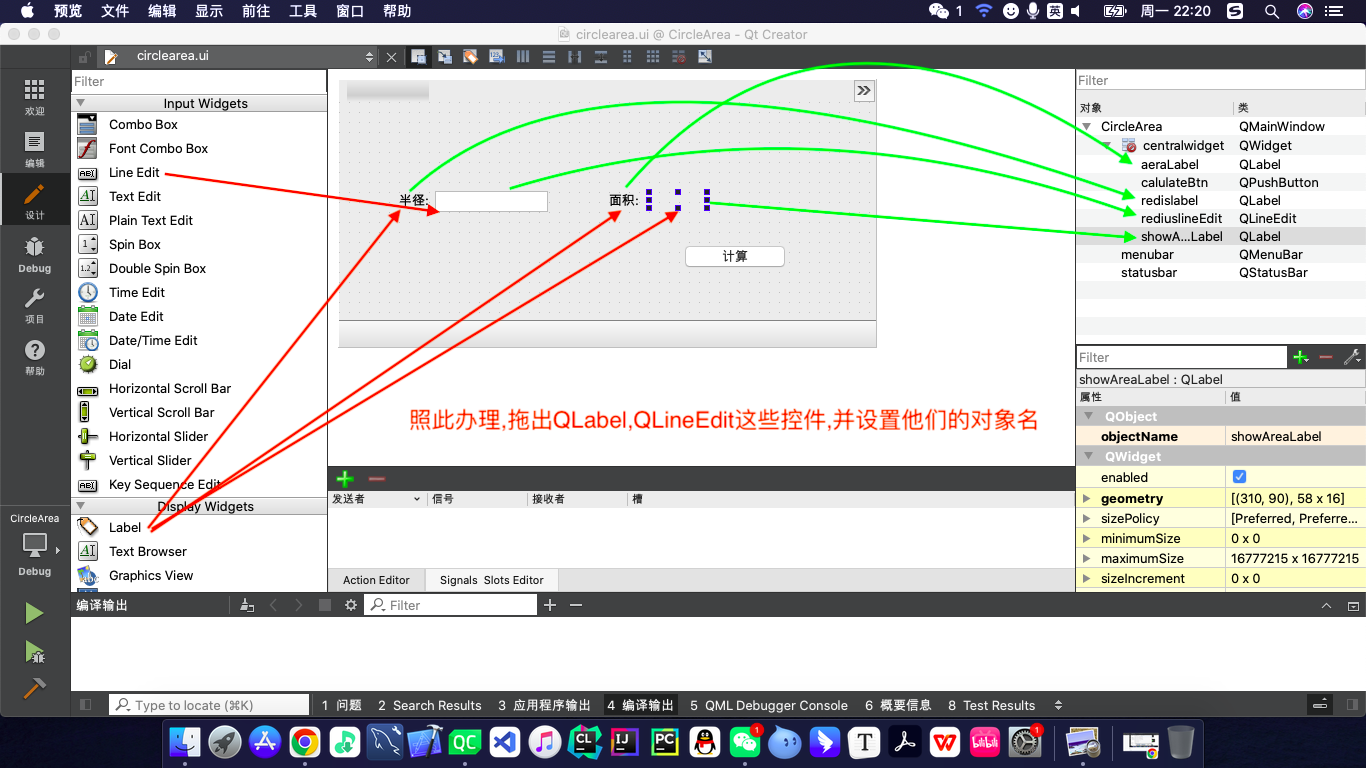Select the rediuslineEdit object

point(1181,218)
